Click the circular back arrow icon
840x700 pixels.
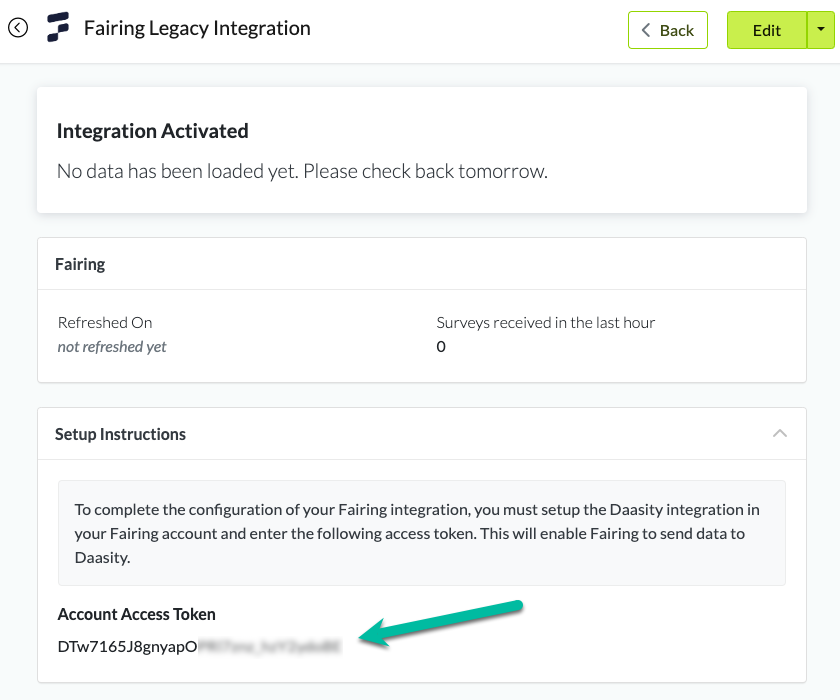(x=18, y=28)
